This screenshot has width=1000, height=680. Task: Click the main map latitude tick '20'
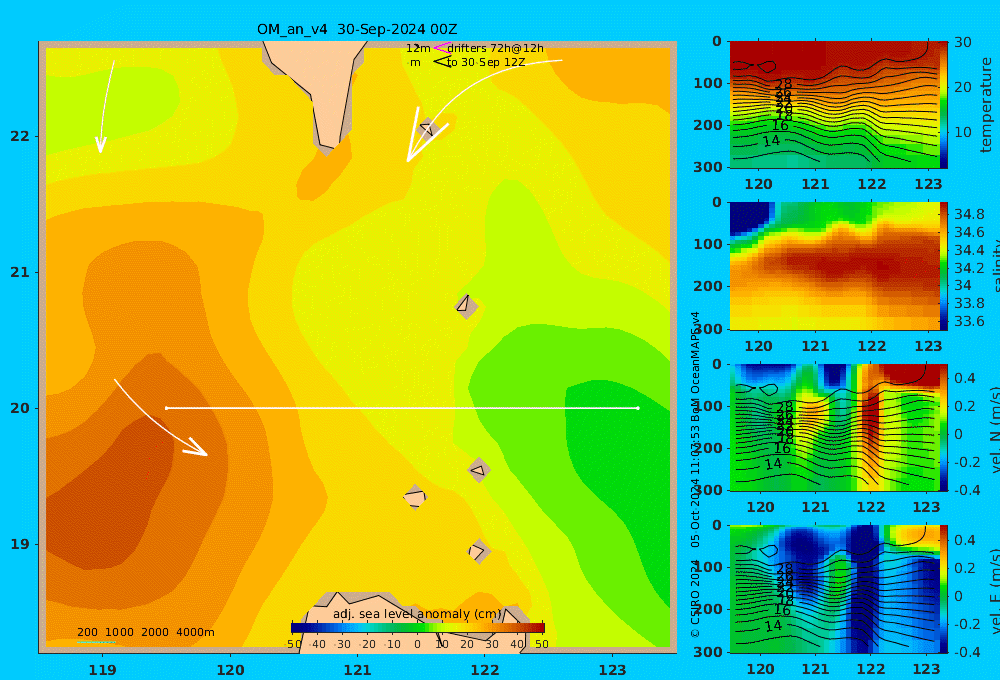click(20, 408)
